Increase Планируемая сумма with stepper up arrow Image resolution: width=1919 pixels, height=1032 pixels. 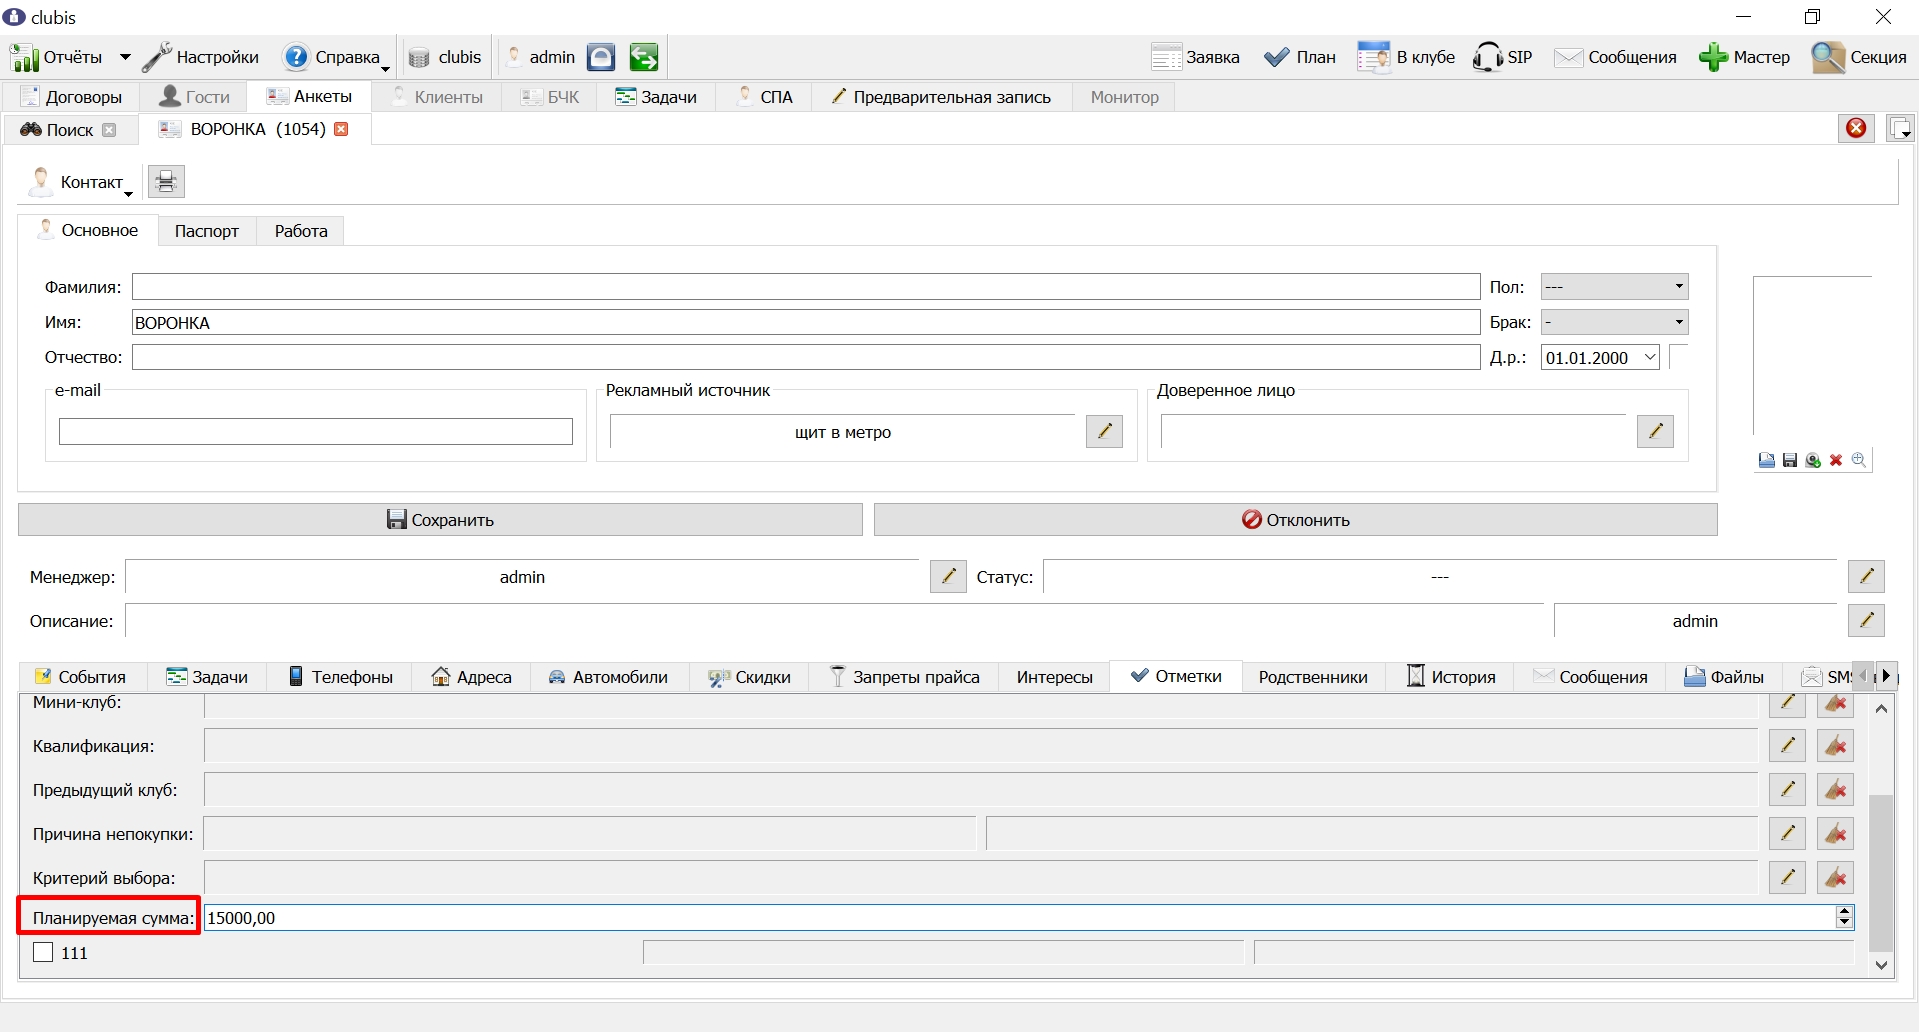tap(1844, 911)
